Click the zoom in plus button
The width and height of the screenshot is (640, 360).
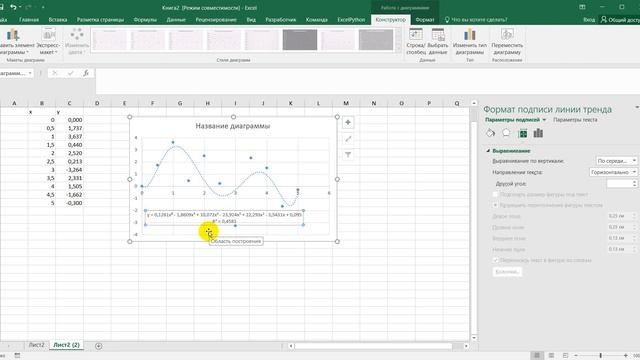(625, 356)
